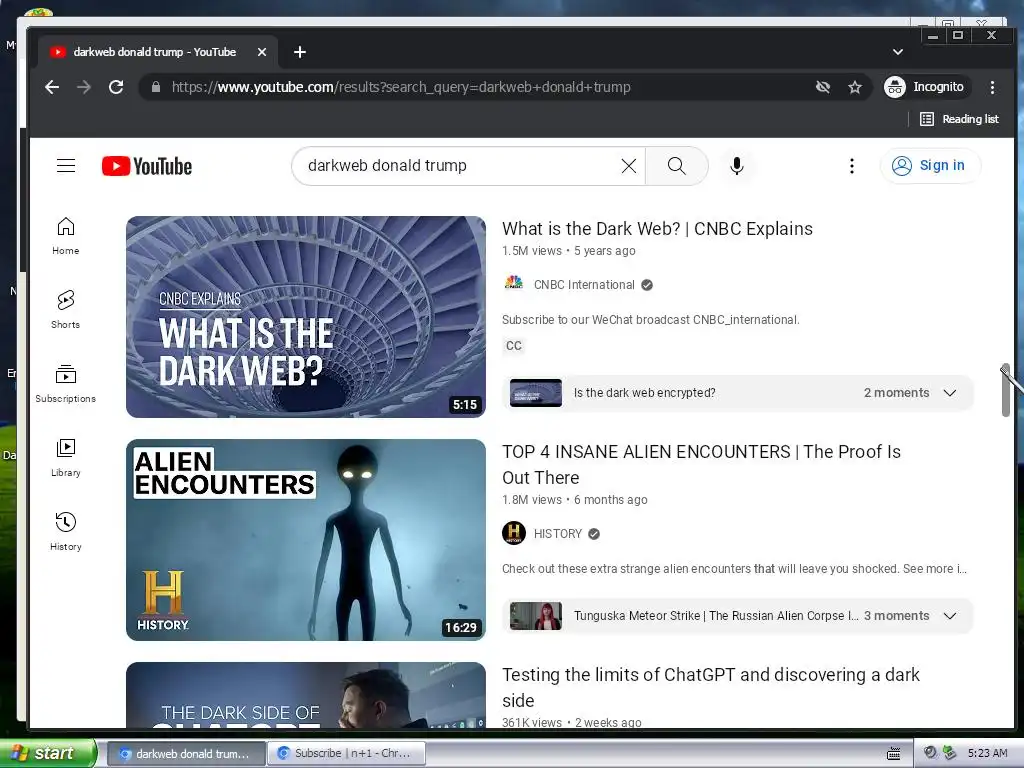Open Library in the sidebar
This screenshot has width=1024, height=768.
pyautogui.click(x=66, y=458)
